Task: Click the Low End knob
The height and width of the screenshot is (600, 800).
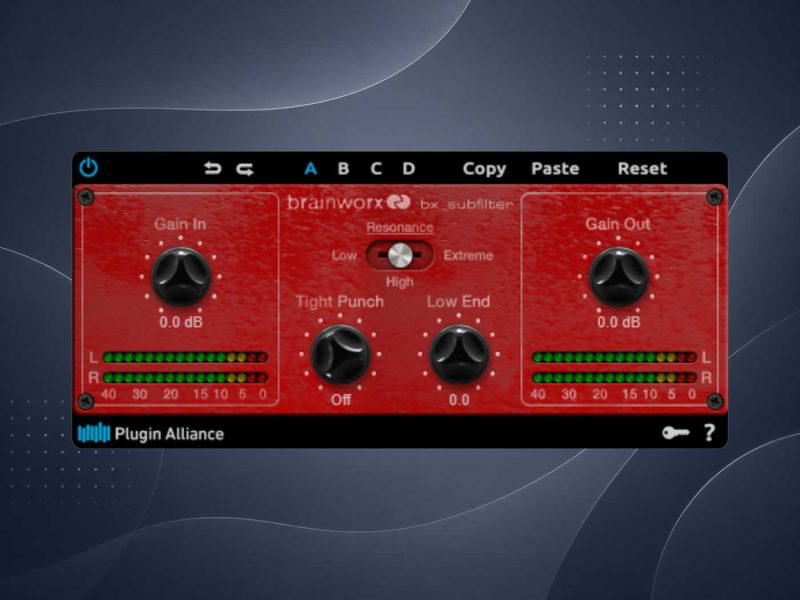Action: pos(459,354)
